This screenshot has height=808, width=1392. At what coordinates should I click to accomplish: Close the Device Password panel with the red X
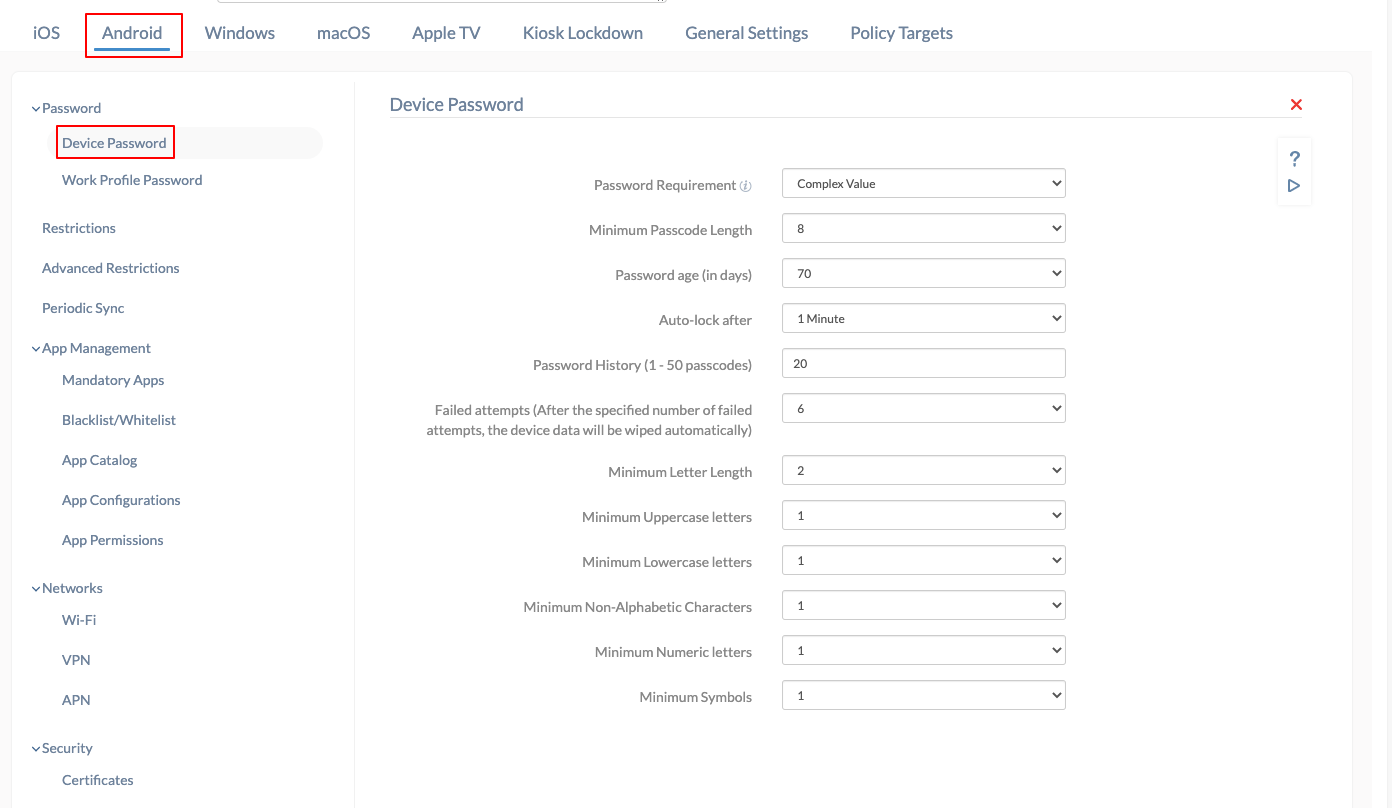tap(1296, 104)
